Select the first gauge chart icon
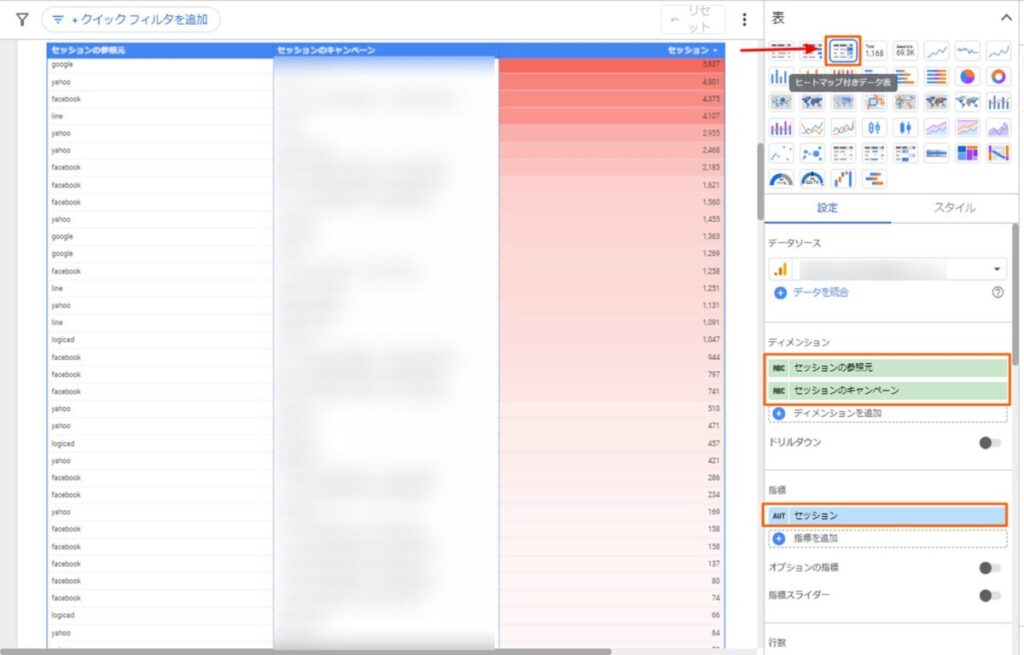The width and height of the screenshot is (1024, 655). tap(781, 179)
